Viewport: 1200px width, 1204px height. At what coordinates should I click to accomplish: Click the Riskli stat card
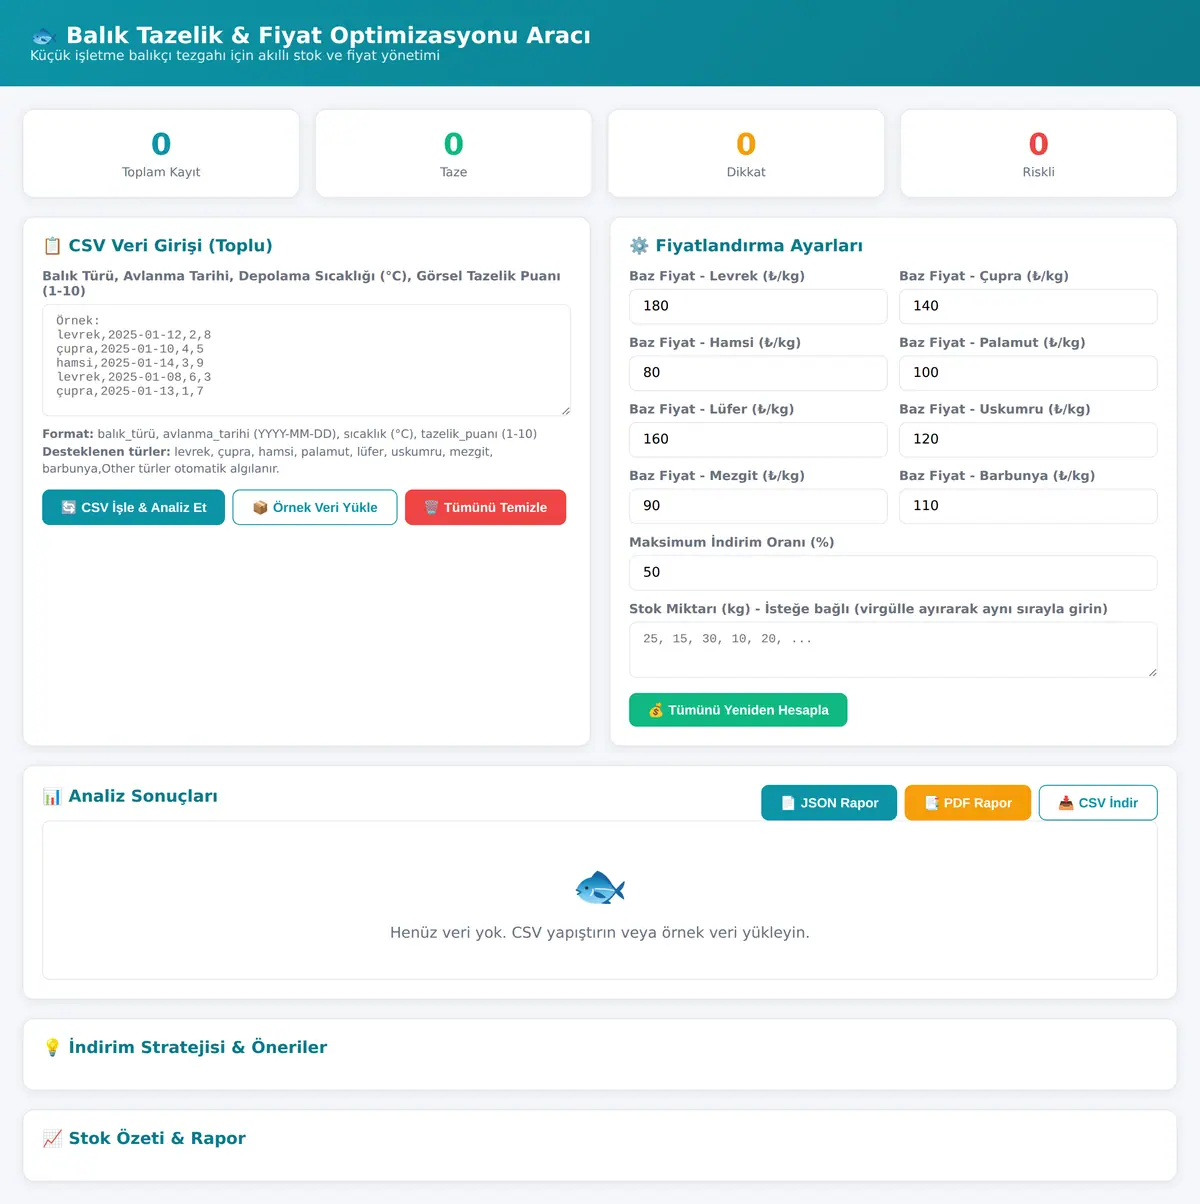1039,154
